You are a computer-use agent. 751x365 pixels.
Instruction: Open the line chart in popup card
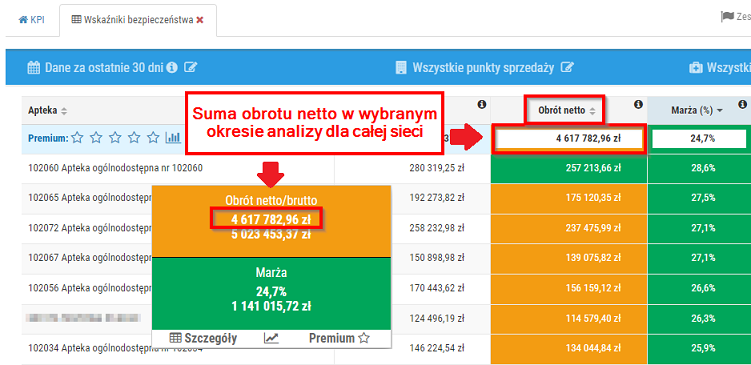click(271, 339)
